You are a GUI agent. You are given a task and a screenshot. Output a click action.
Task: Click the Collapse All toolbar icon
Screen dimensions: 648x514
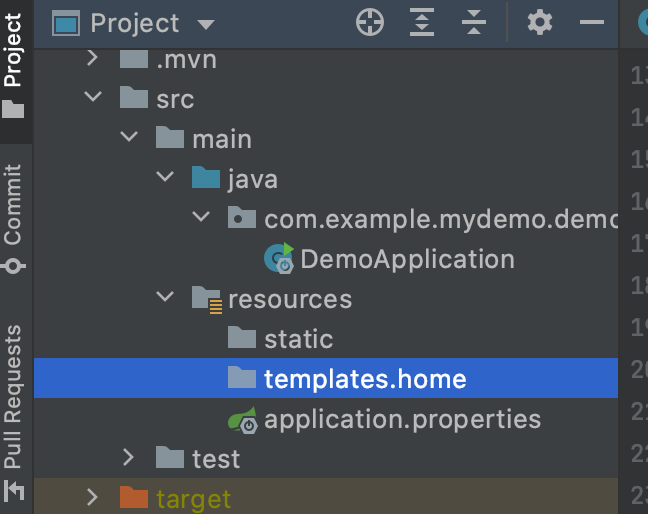click(x=474, y=22)
